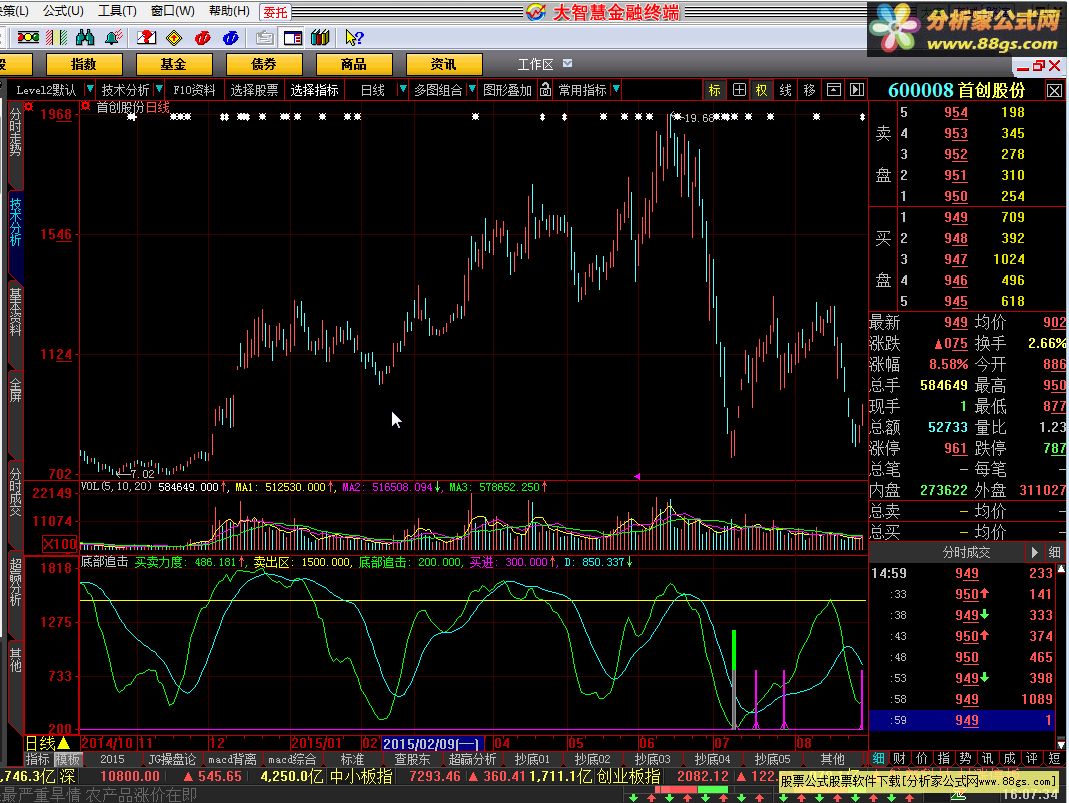Click the 600008 首创股份 stock title

tap(957, 90)
